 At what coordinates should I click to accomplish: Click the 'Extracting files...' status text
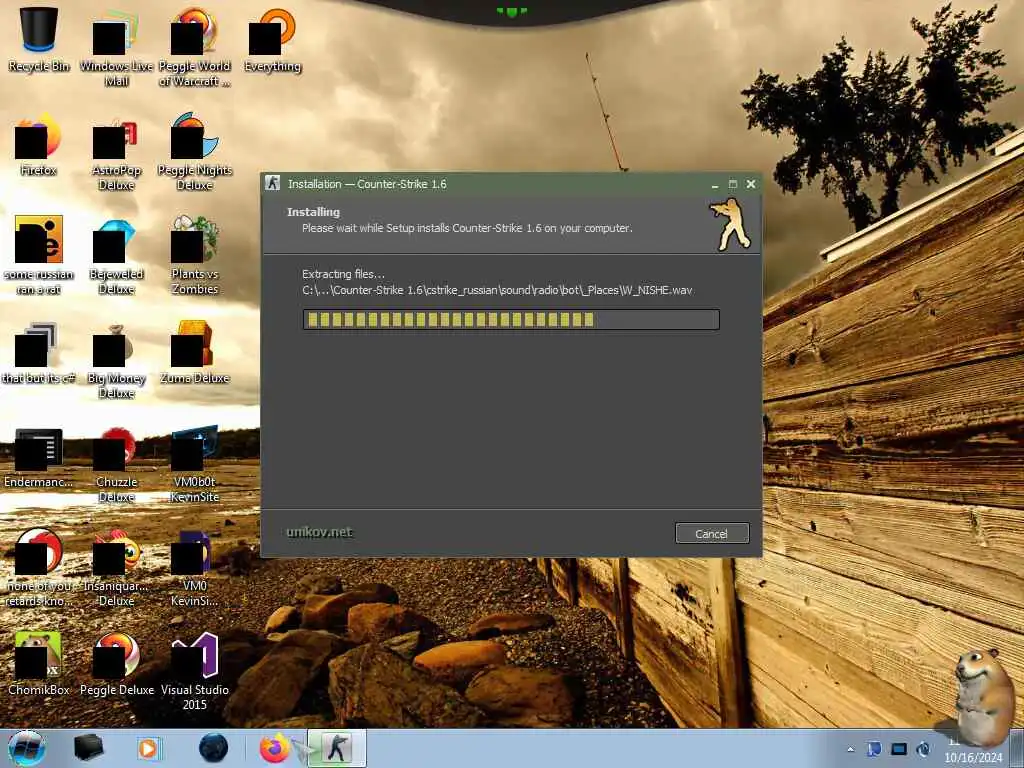(x=344, y=274)
